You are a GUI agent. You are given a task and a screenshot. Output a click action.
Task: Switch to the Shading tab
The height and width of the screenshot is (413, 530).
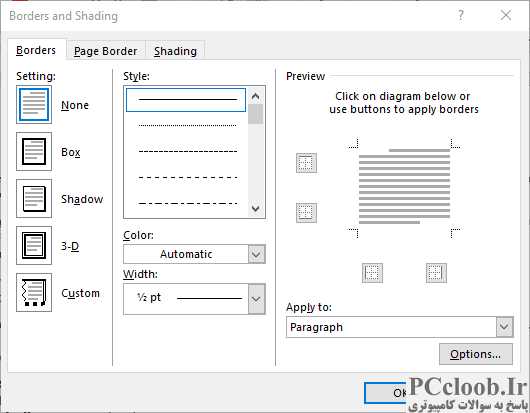pos(175,51)
